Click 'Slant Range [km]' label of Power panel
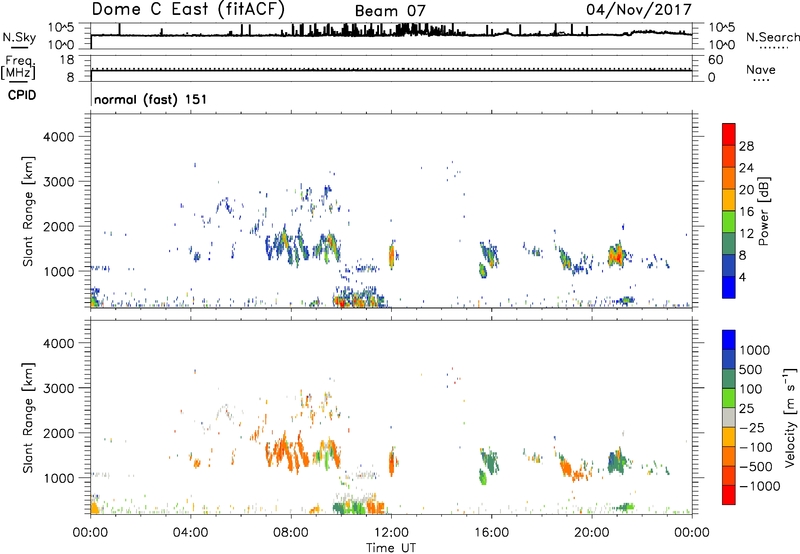 pyautogui.click(x=28, y=211)
